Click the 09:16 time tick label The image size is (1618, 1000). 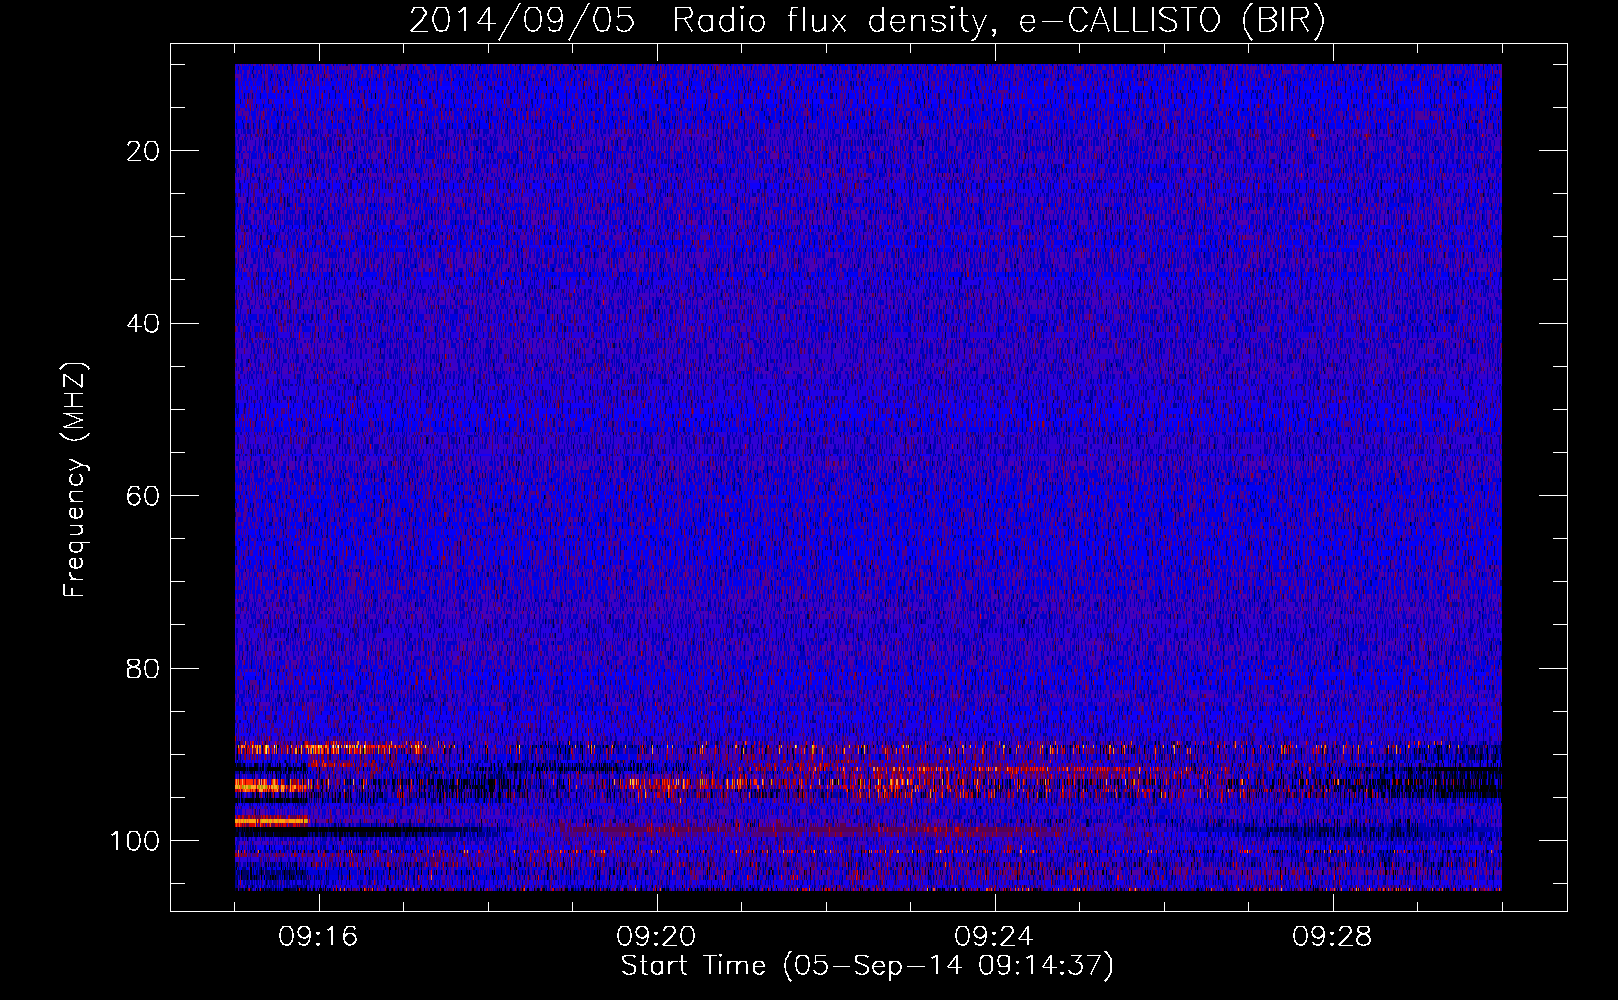coord(318,937)
